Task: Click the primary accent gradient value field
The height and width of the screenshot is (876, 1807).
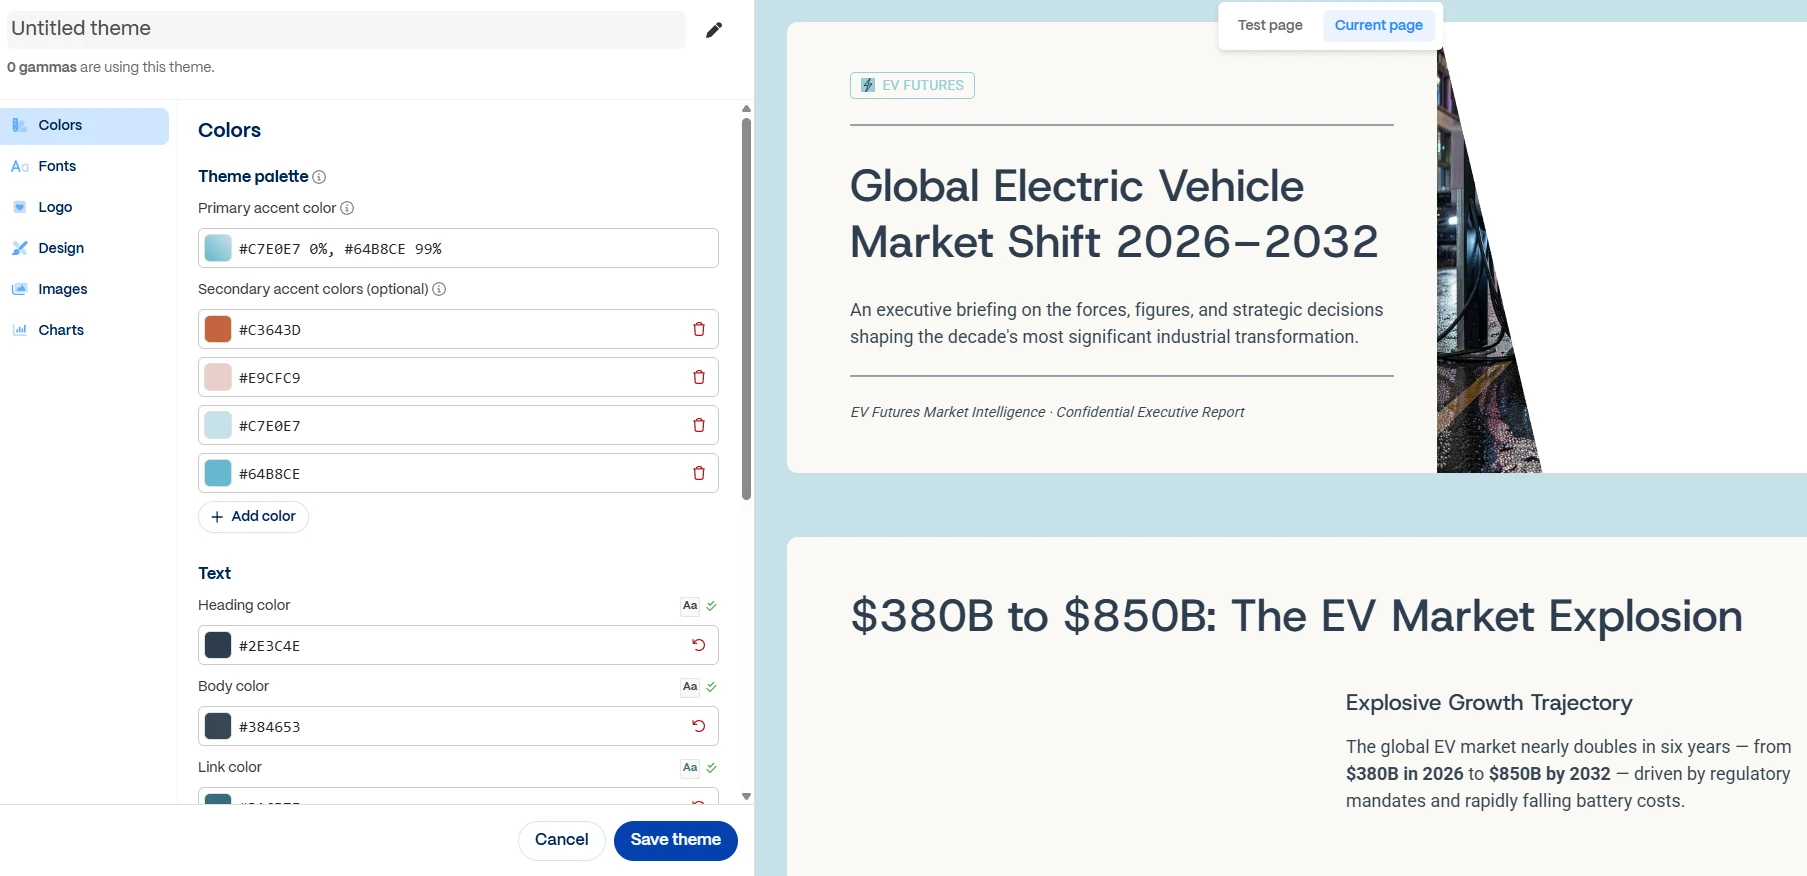Action: click(x=458, y=248)
